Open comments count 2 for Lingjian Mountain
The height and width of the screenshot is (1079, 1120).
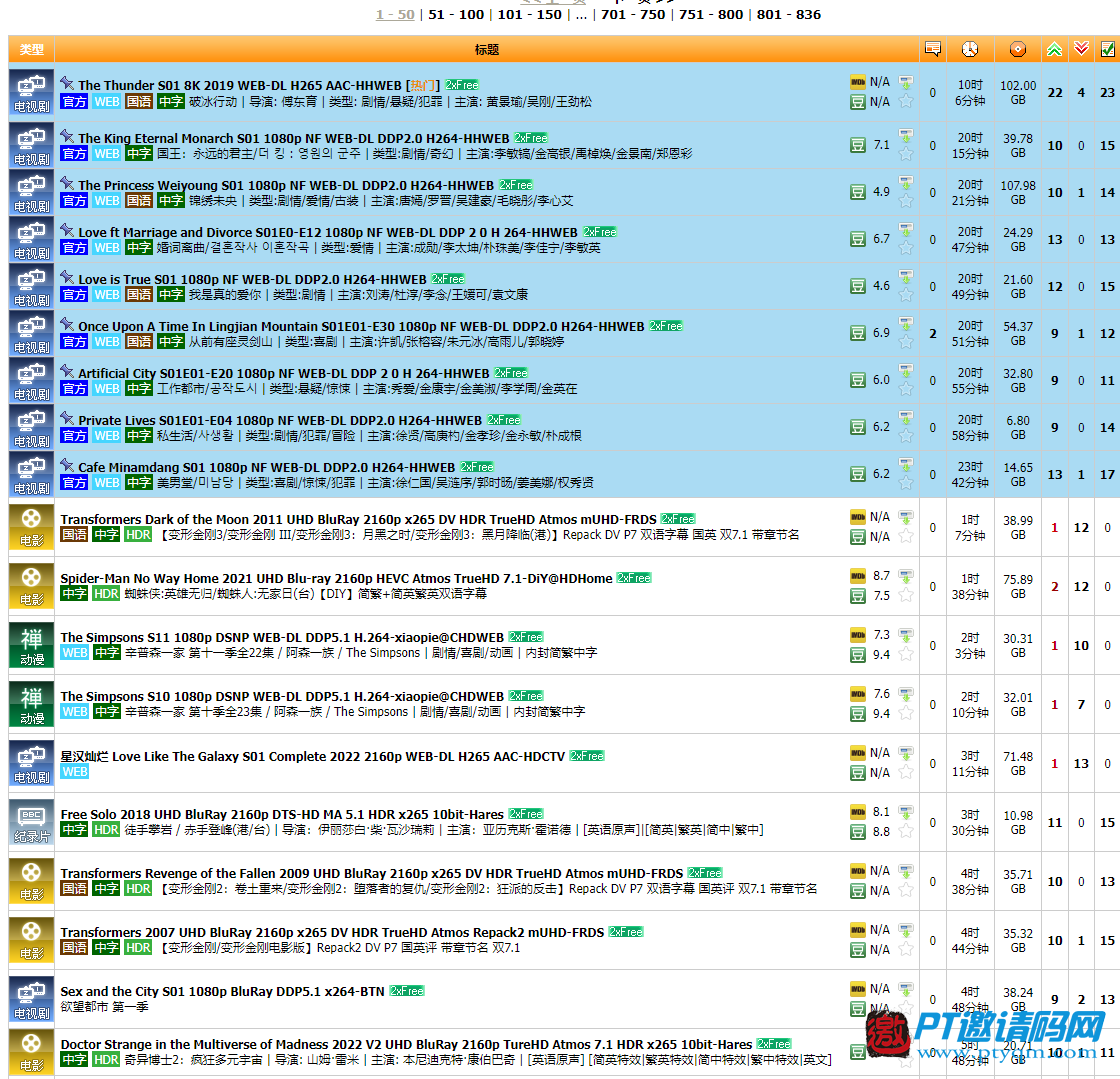[x=933, y=333]
